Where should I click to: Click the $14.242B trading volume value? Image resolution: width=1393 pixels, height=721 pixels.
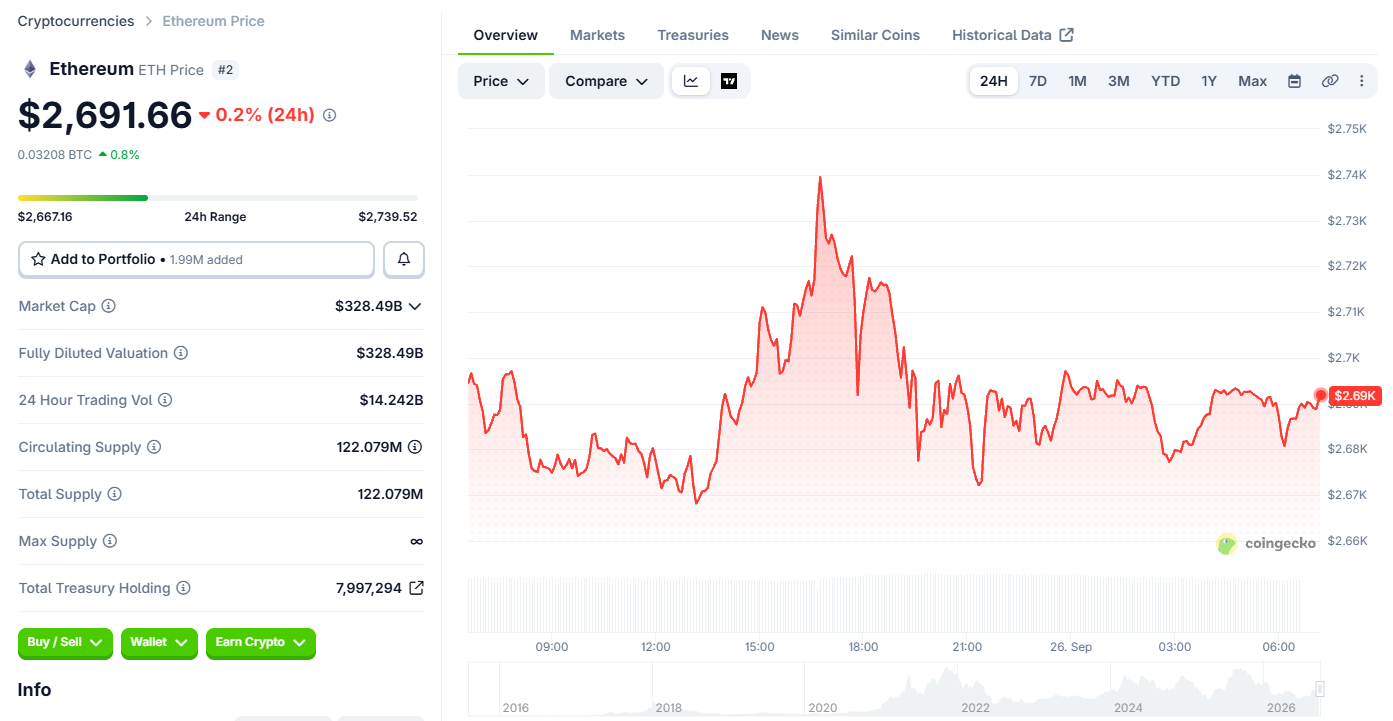(x=392, y=400)
